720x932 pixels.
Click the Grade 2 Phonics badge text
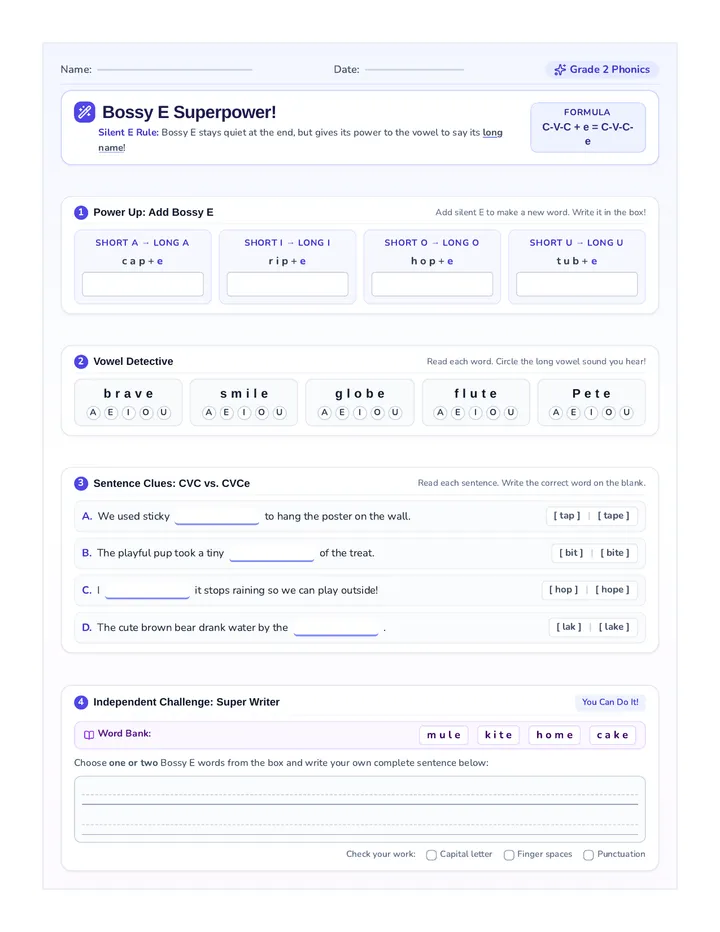pos(609,70)
